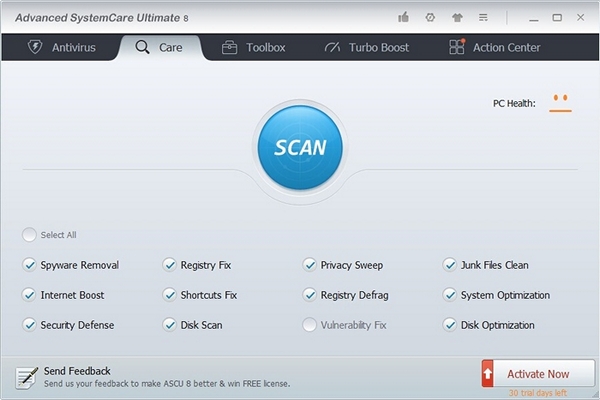Uncheck Disk Optimization
Screen dimensions: 600x400
click(x=449, y=325)
